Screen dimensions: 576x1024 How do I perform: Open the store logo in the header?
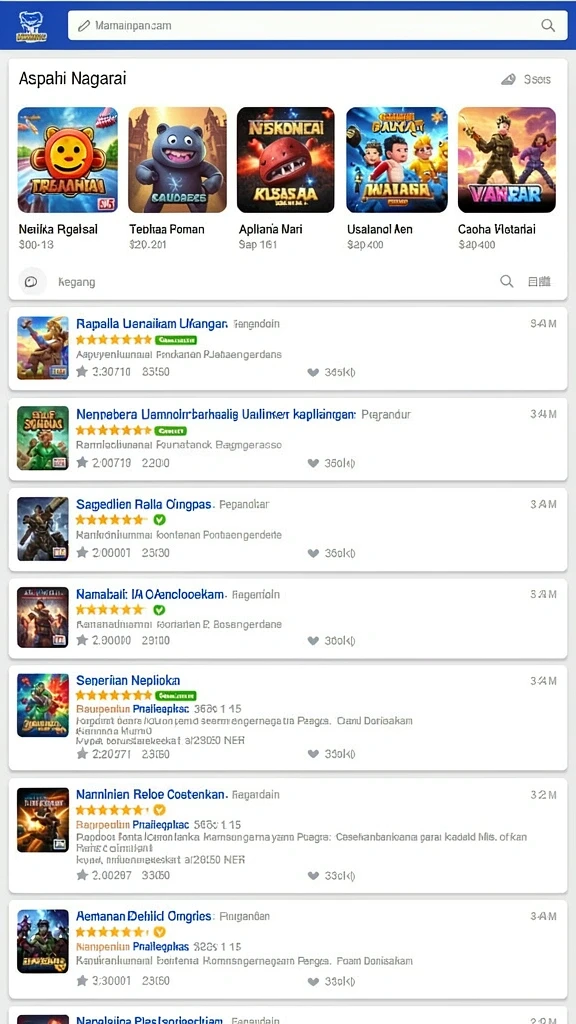tap(33, 26)
